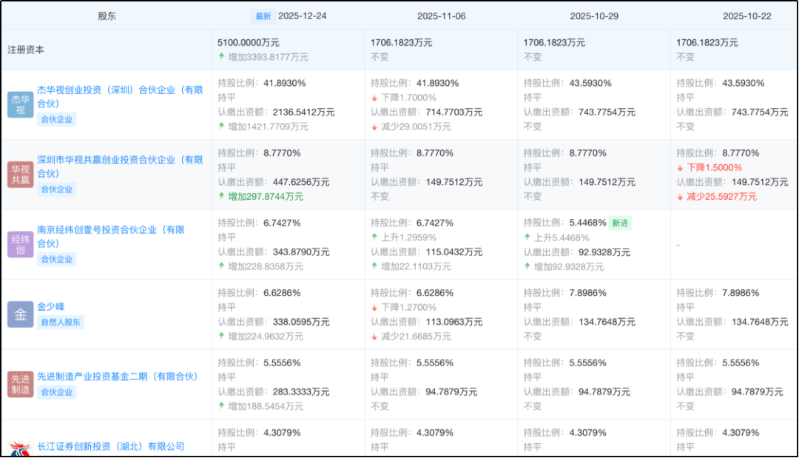799x458 pixels.
Task: Click the 长江证券 company logo
Action: [20, 448]
